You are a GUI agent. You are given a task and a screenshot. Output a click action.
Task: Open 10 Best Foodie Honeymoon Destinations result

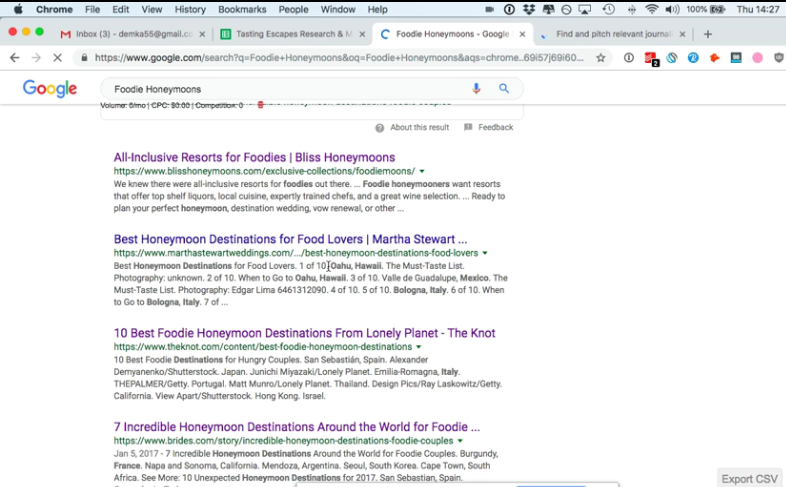[x=304, y=333]
